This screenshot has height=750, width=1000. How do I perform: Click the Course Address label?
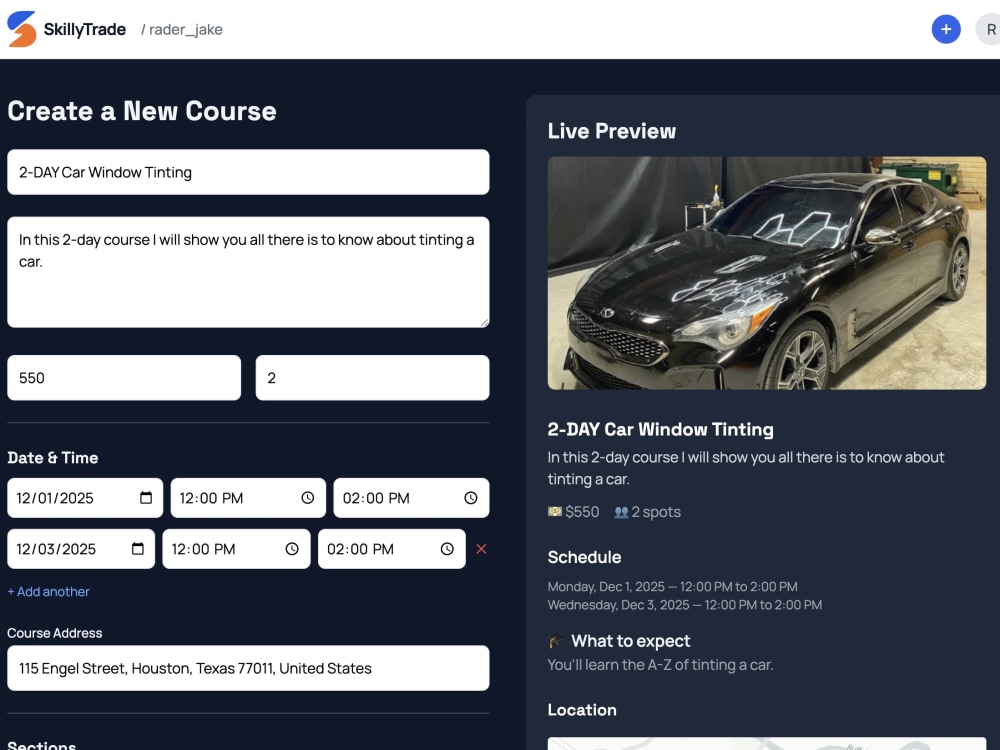click(55, 633)
